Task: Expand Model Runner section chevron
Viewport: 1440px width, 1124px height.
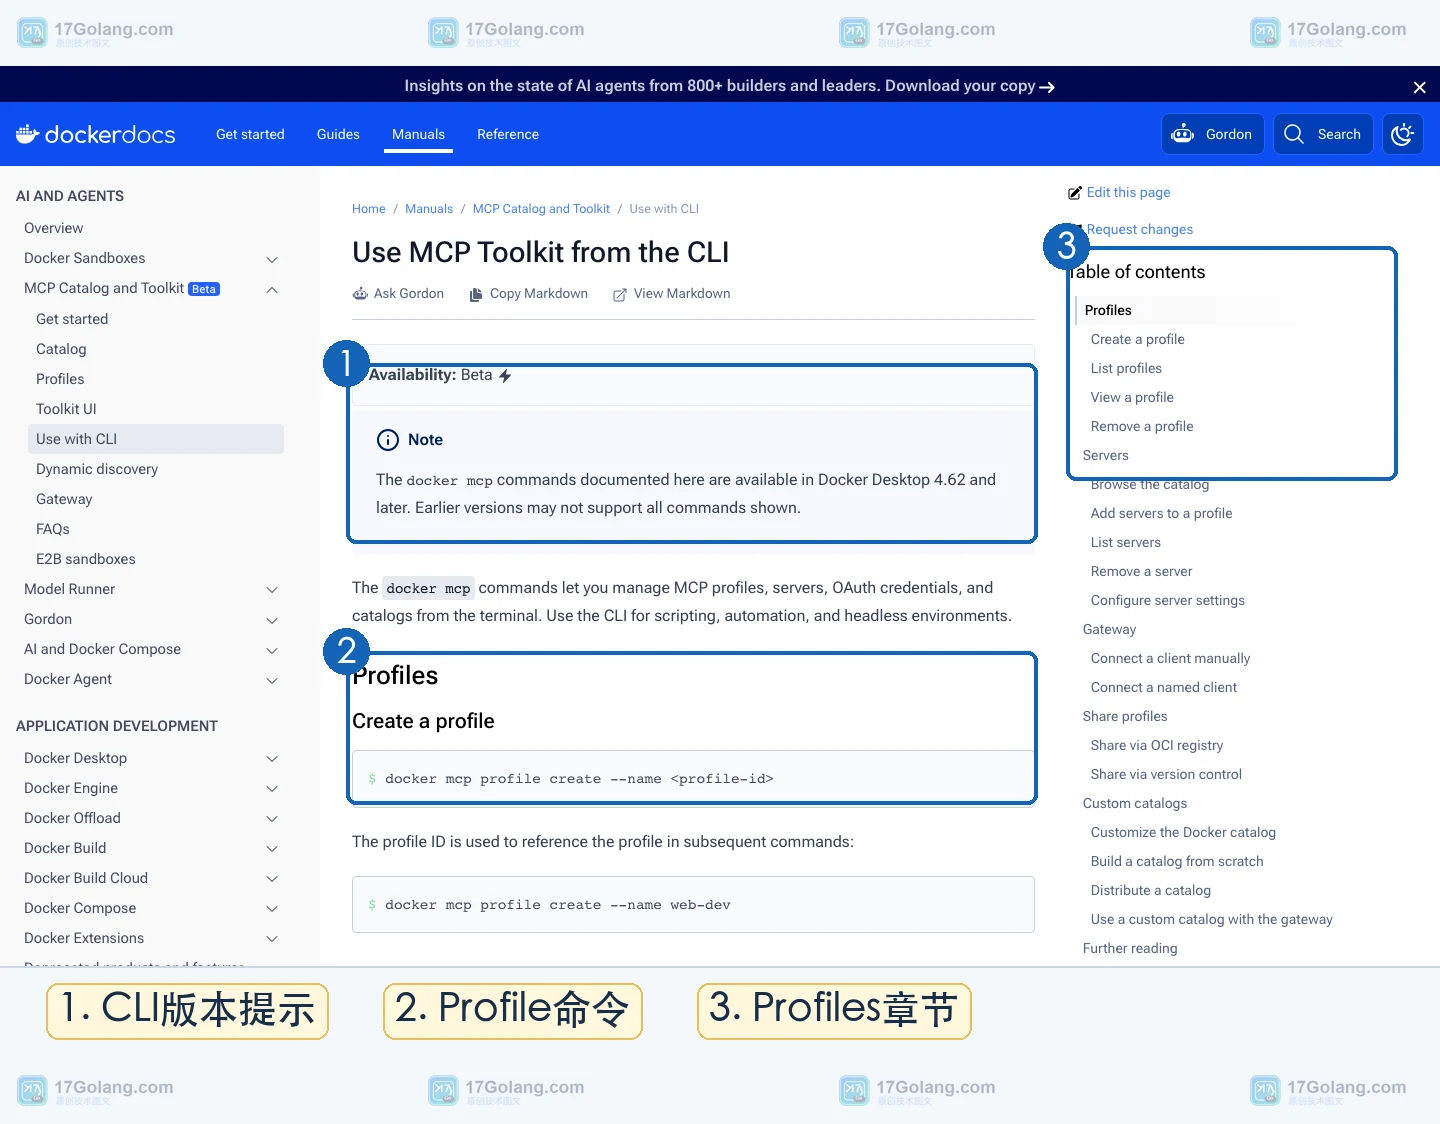Action: [x=272, y=590]
